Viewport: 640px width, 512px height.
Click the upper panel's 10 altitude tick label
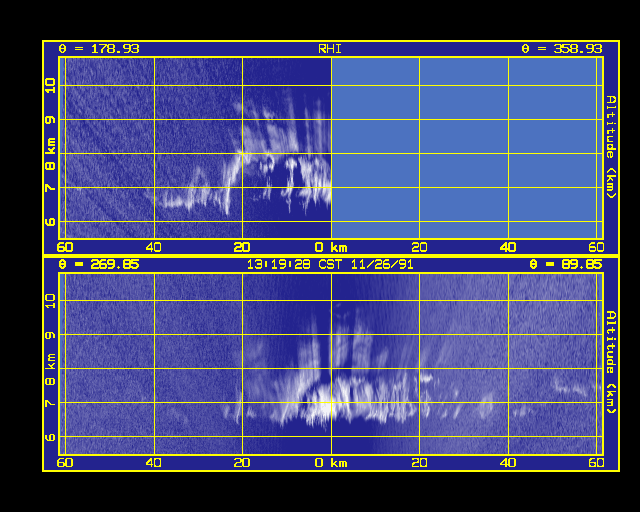pos(50,86)
